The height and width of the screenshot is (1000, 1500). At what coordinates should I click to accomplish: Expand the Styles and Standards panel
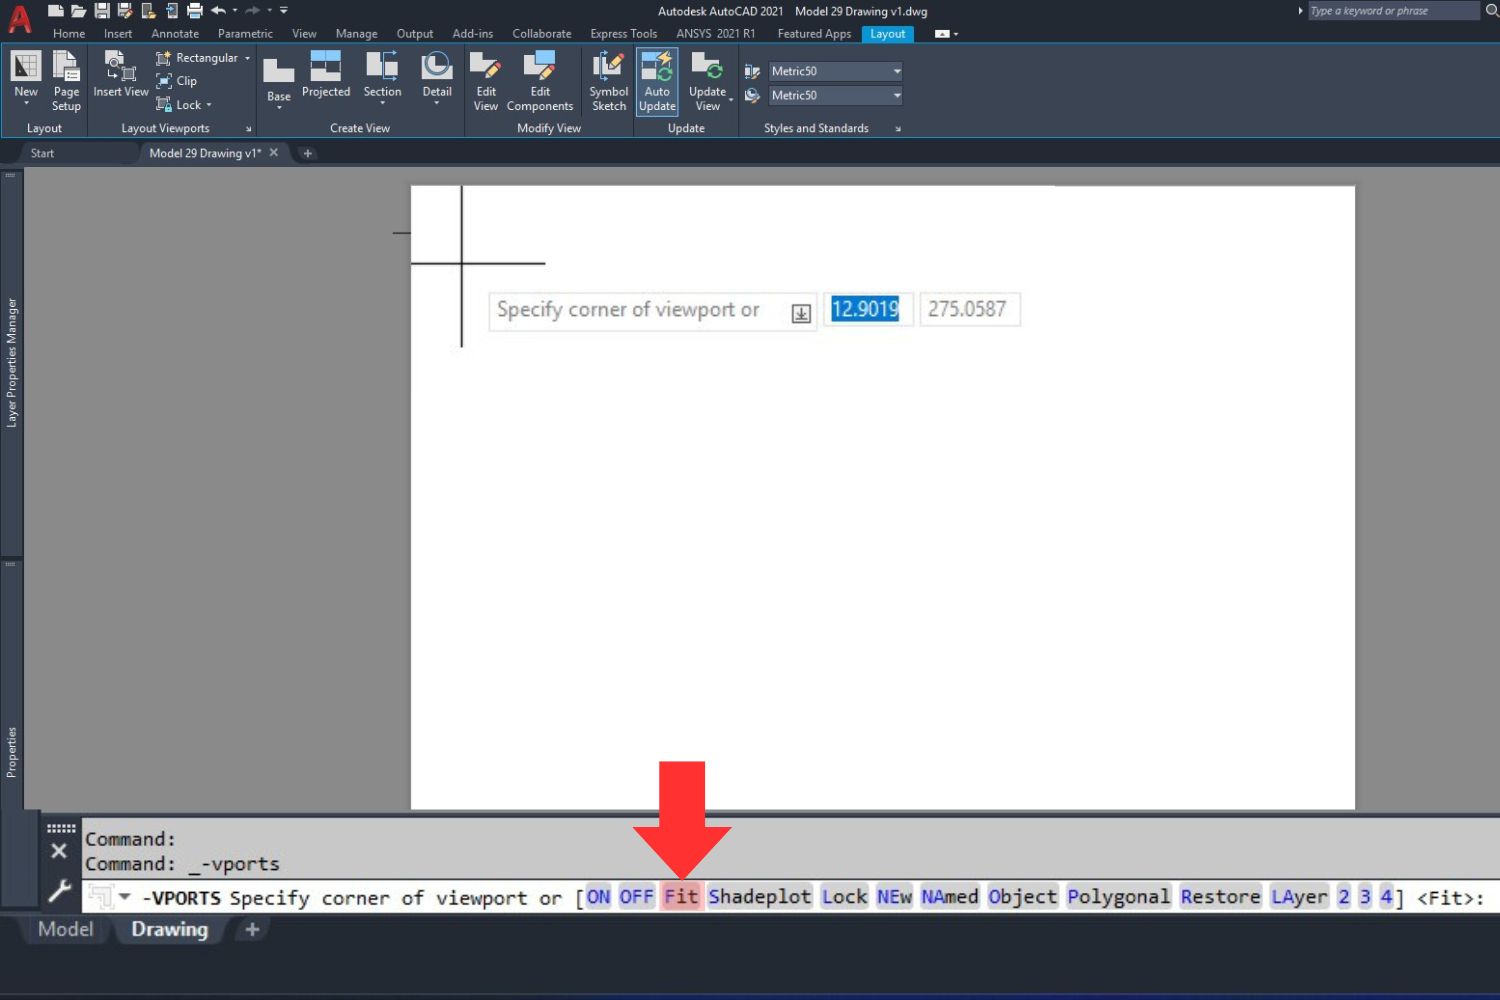(x=897, y=128)
